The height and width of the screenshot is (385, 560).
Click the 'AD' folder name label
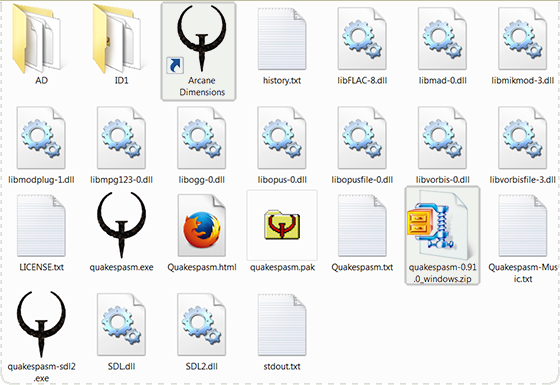pyautogui.click(x=41, y=80)
